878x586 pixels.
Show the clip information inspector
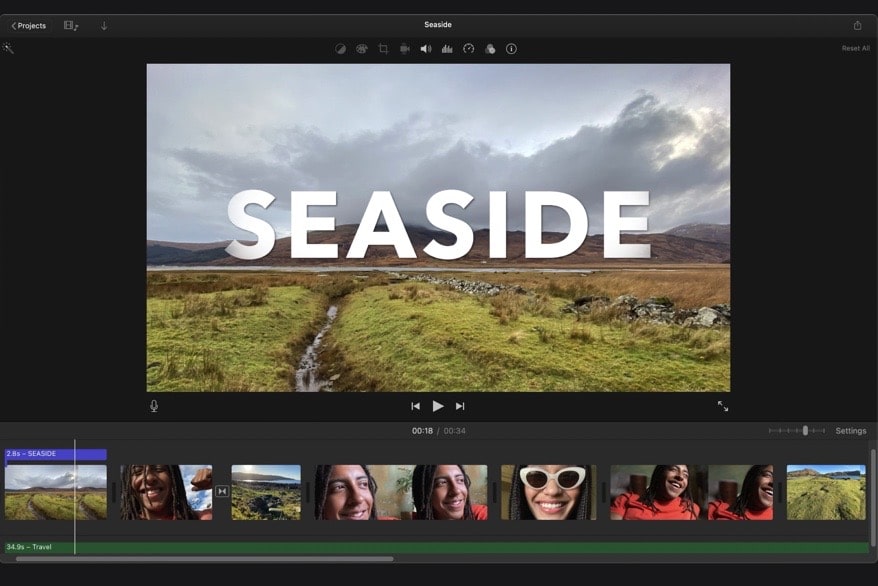[x=511, y=49]
